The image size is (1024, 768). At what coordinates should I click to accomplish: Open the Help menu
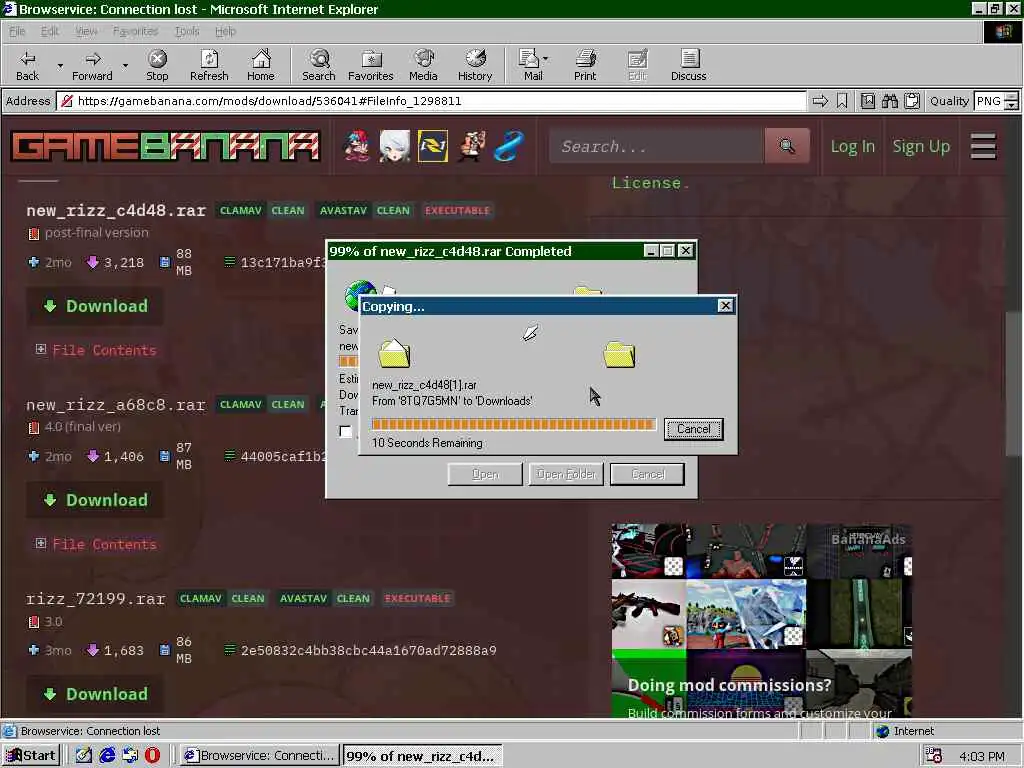pos(225,31)
